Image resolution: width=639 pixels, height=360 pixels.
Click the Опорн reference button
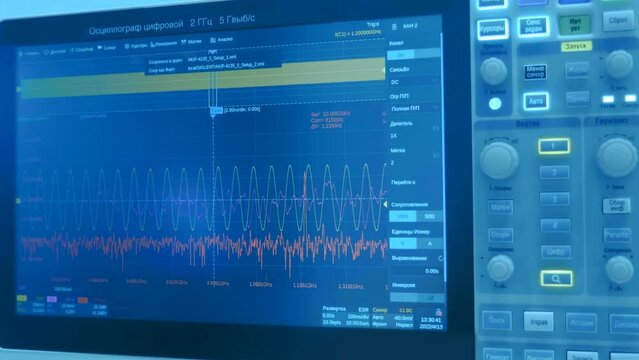(501, 234)
